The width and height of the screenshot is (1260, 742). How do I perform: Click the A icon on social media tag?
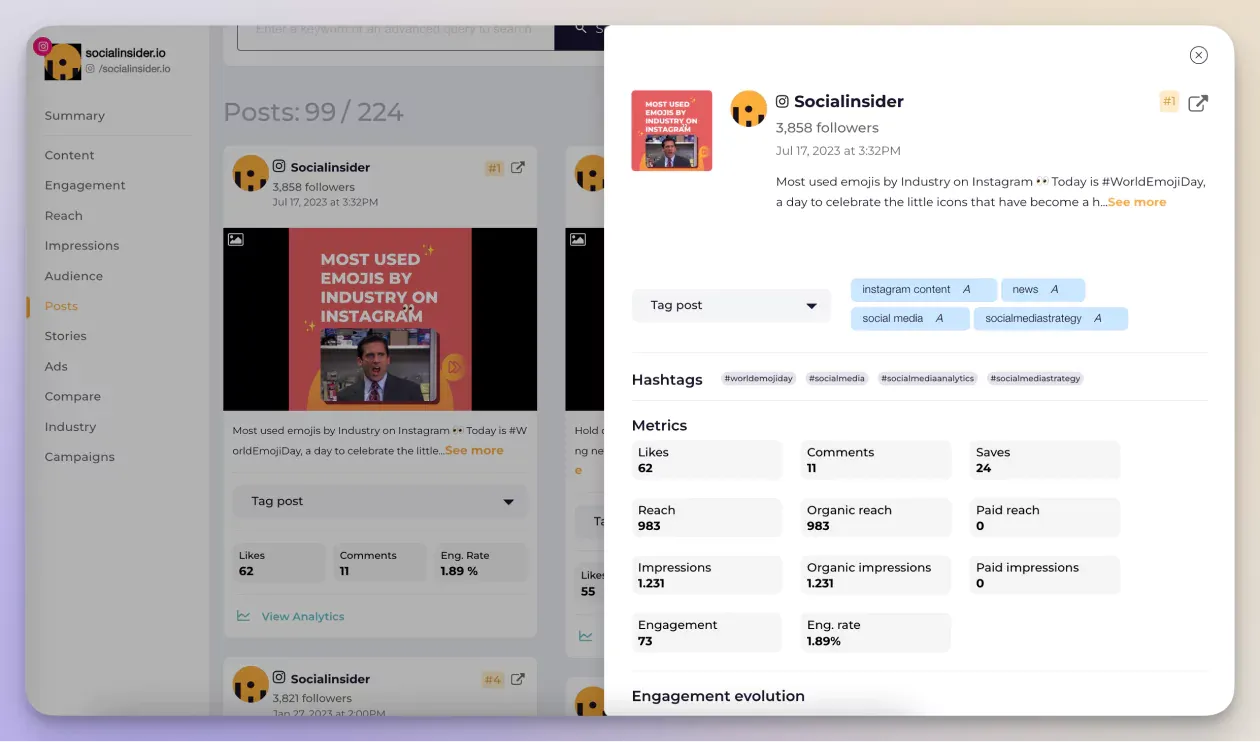pyautogui.click(x=939, y=319)
